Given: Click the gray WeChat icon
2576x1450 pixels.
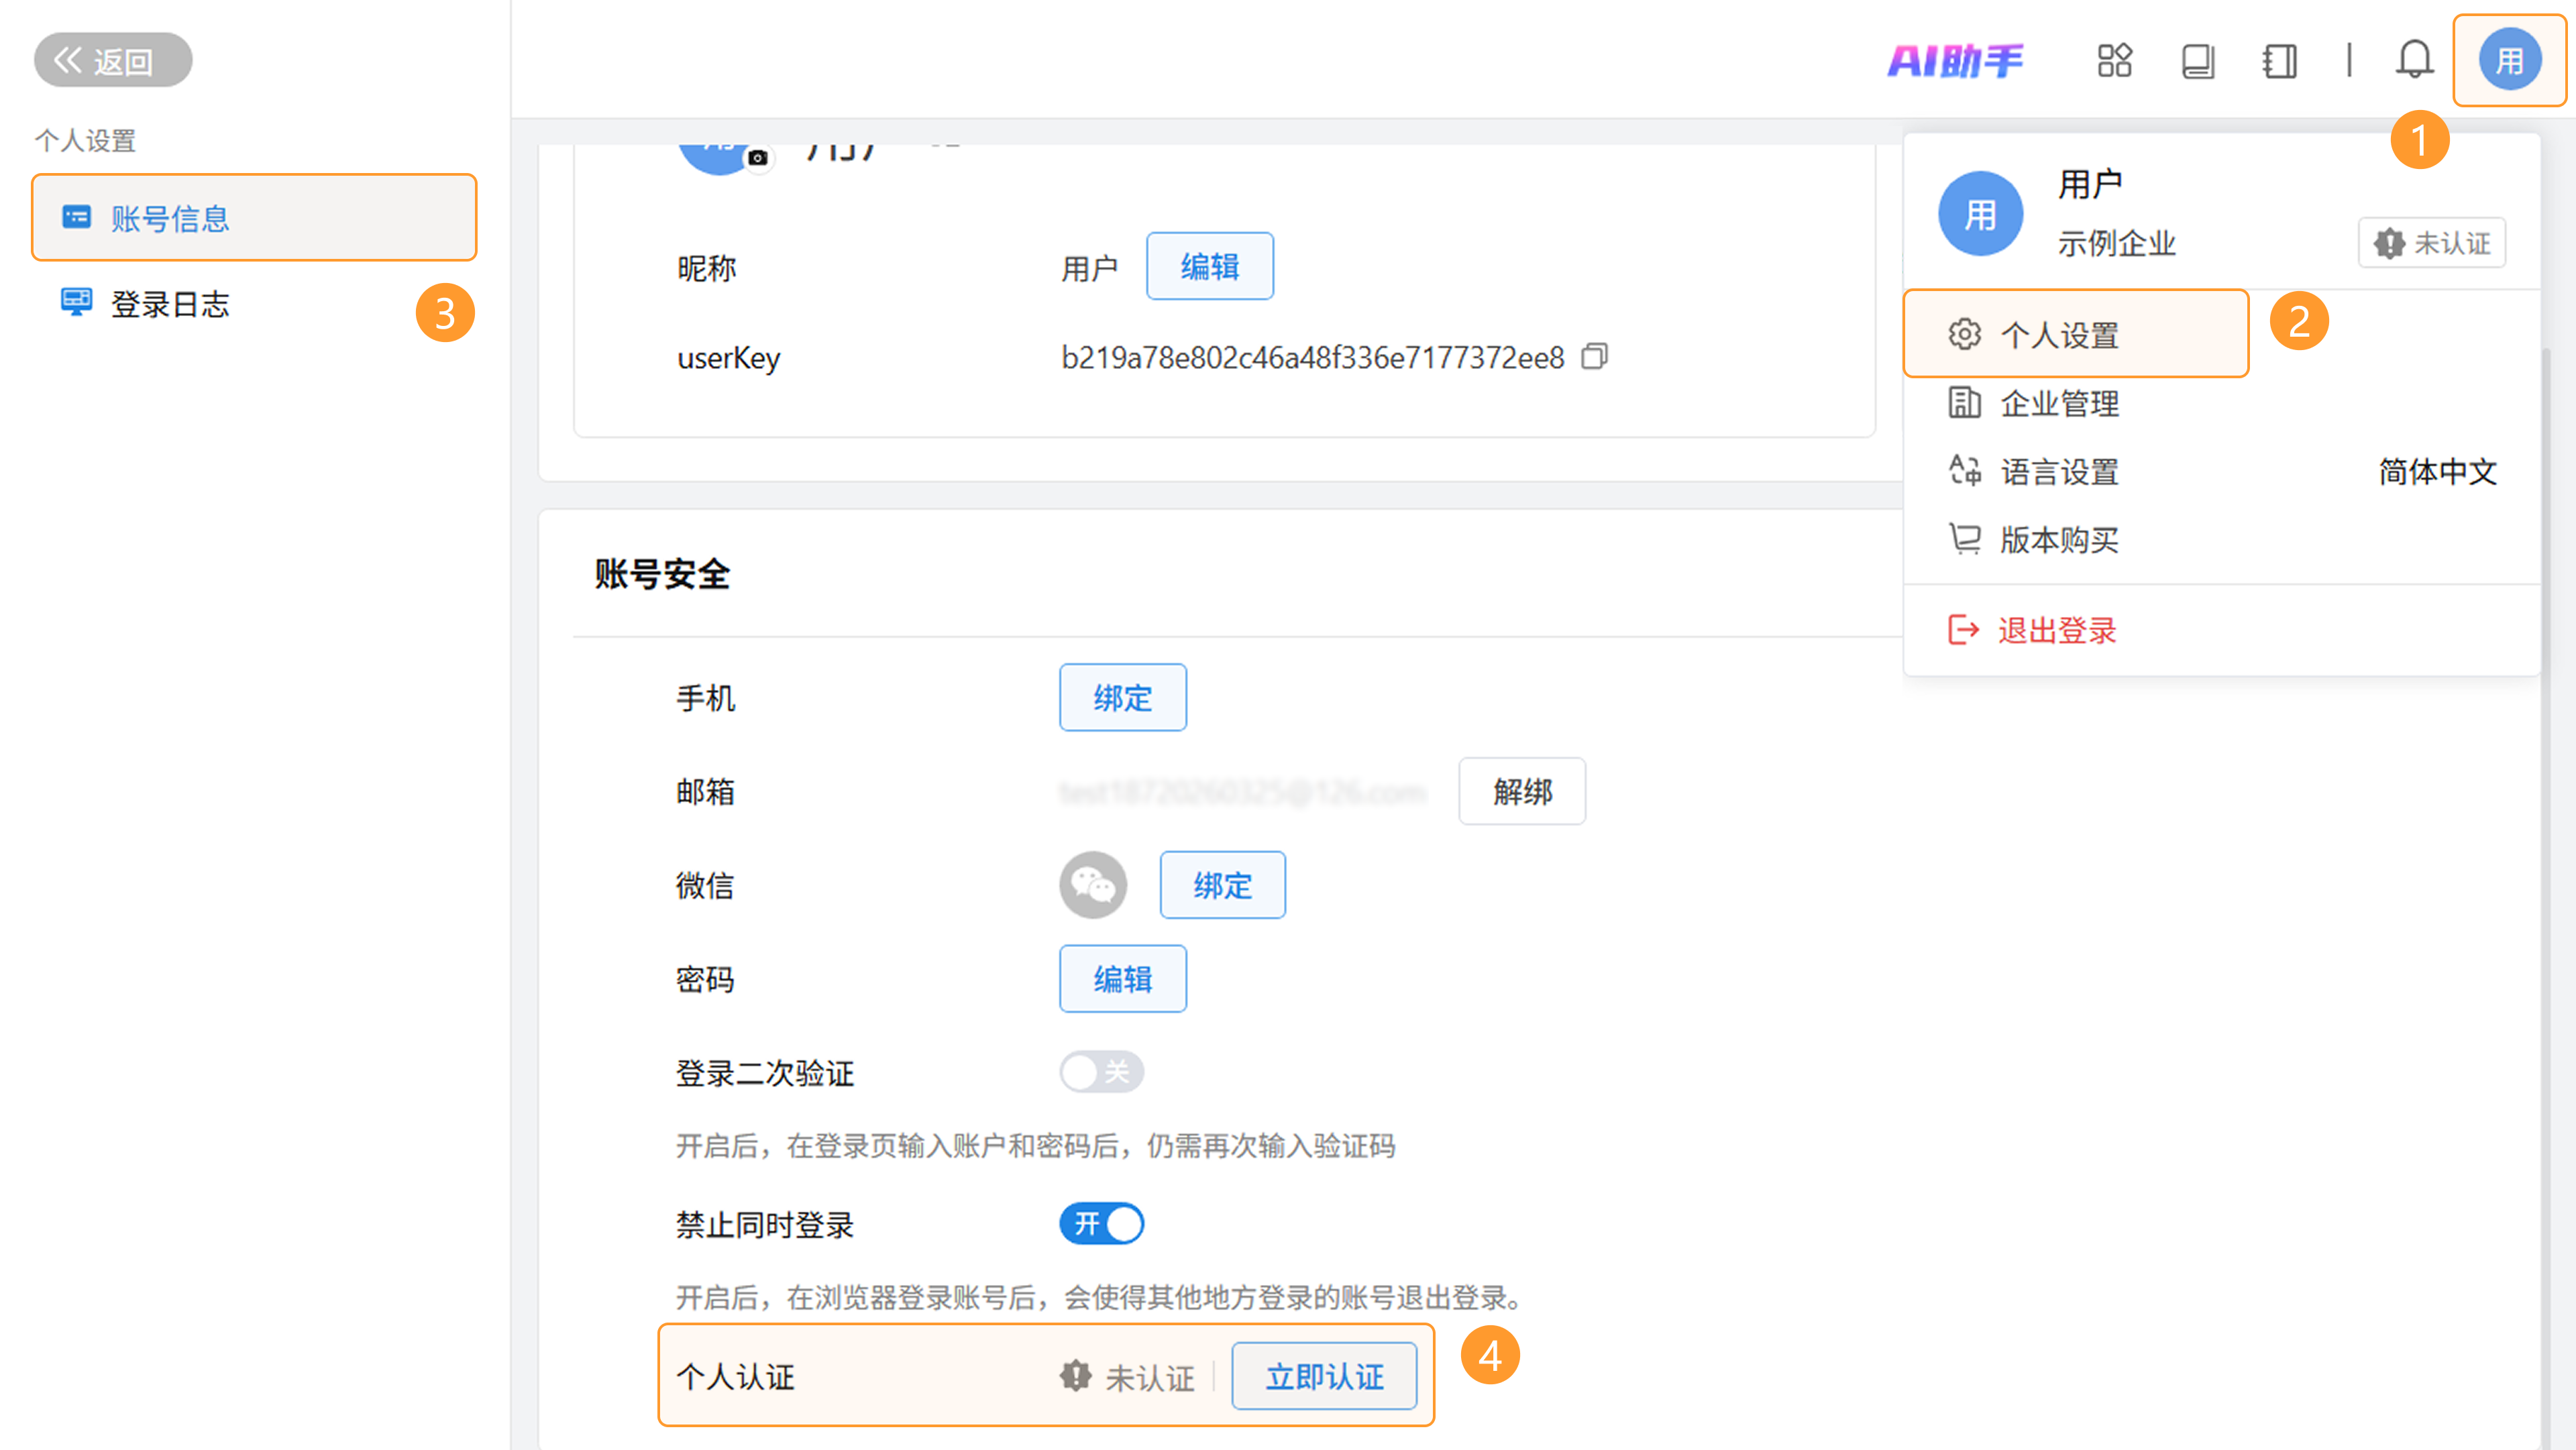Looking at the screenshot, I should (1093, 885).
